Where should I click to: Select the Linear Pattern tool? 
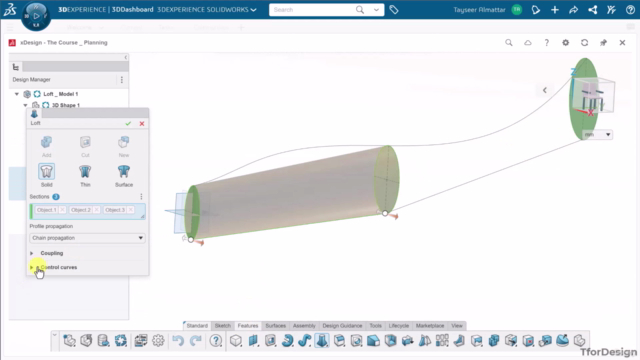(x=442, y=340)
